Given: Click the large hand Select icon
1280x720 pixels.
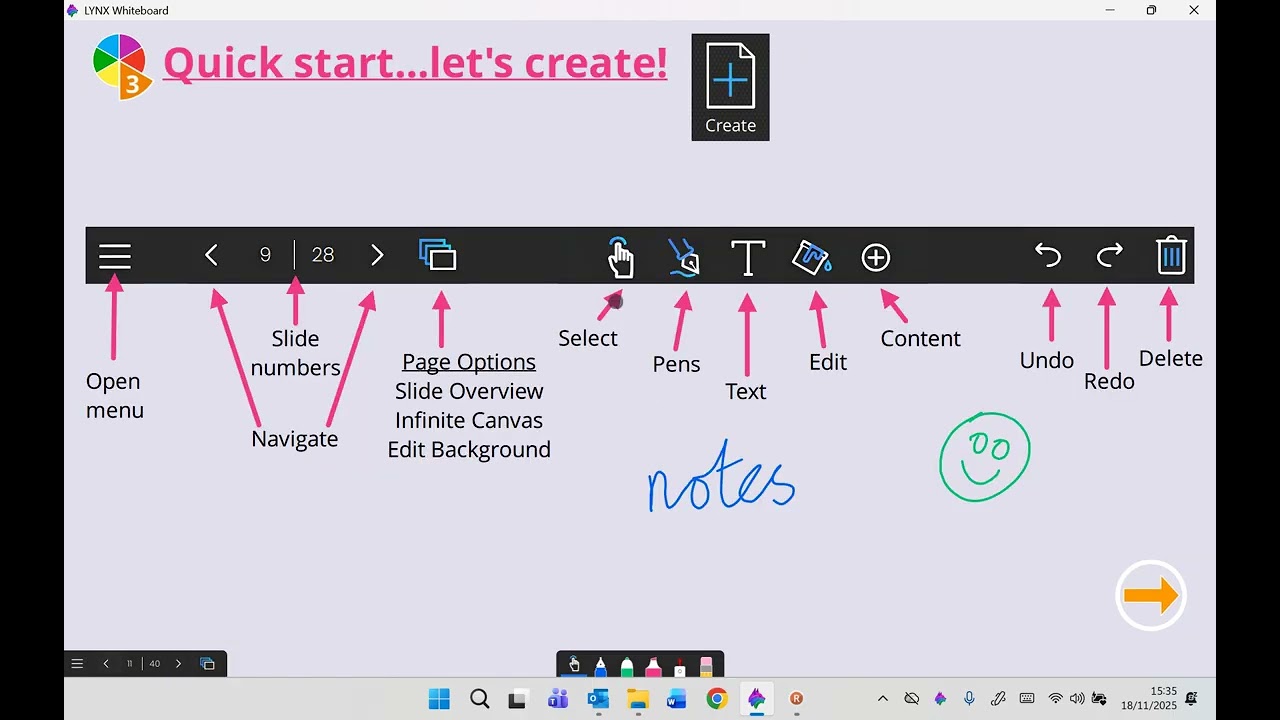Looking at the screenshot, I should point(620,257).
